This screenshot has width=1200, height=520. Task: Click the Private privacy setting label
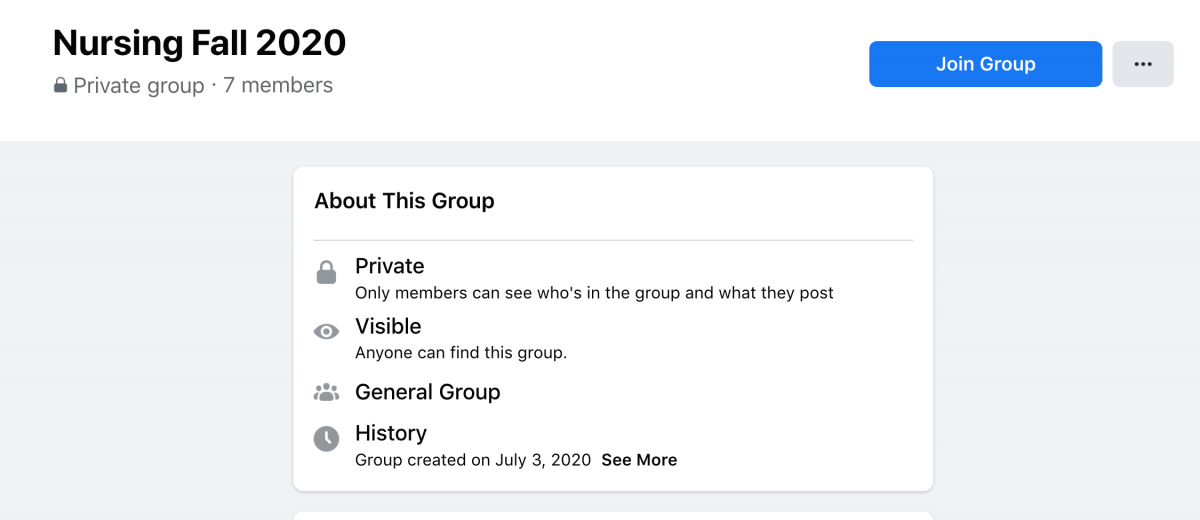click(x=390, y=266)
